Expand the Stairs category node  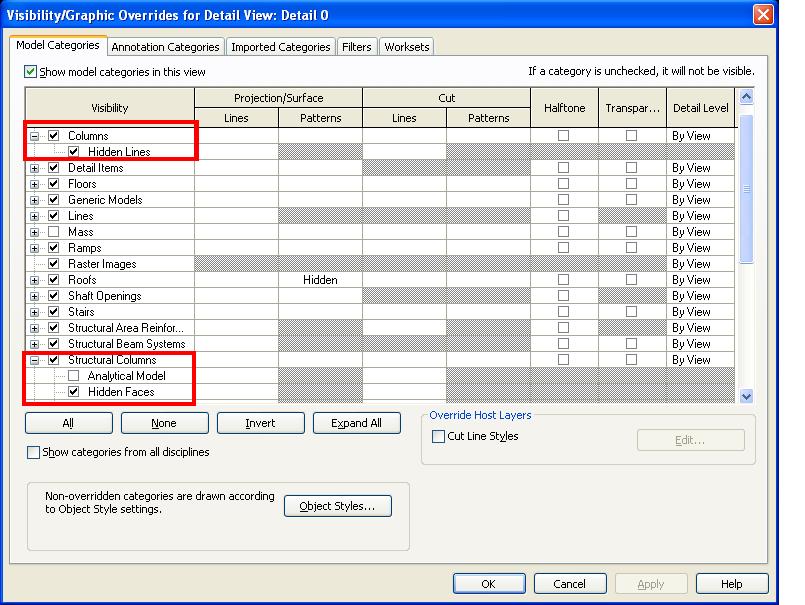(x=35, y=312)
